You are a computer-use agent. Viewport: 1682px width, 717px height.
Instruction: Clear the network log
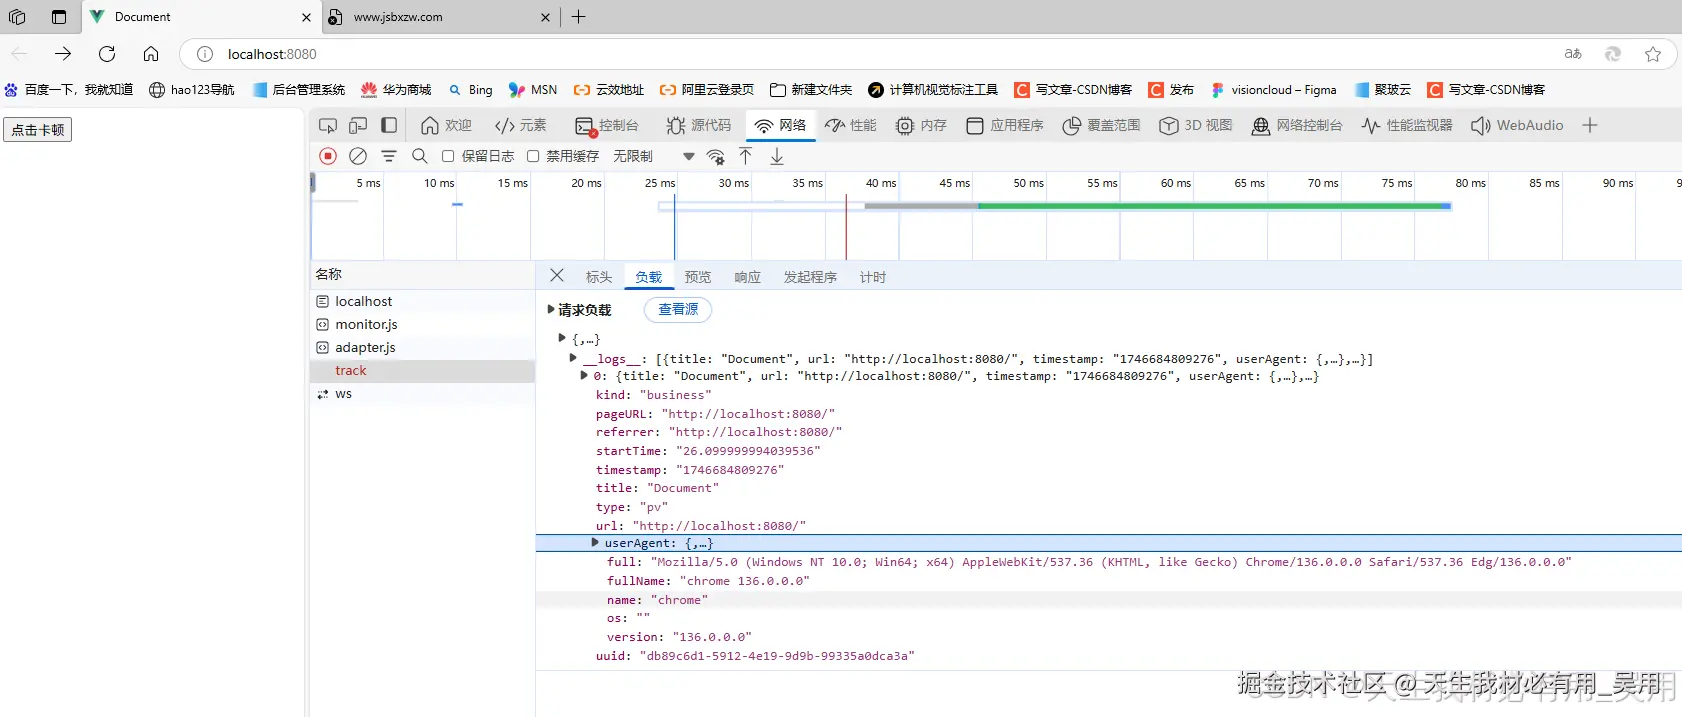click(358, 156)
